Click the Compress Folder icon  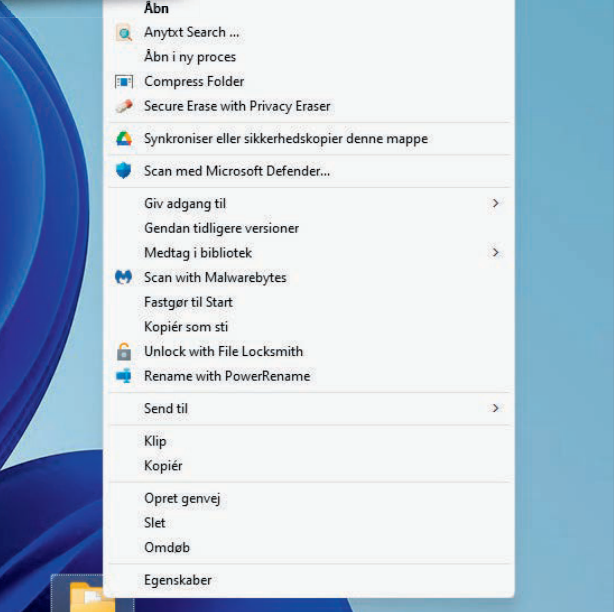(x=124, y=82)
